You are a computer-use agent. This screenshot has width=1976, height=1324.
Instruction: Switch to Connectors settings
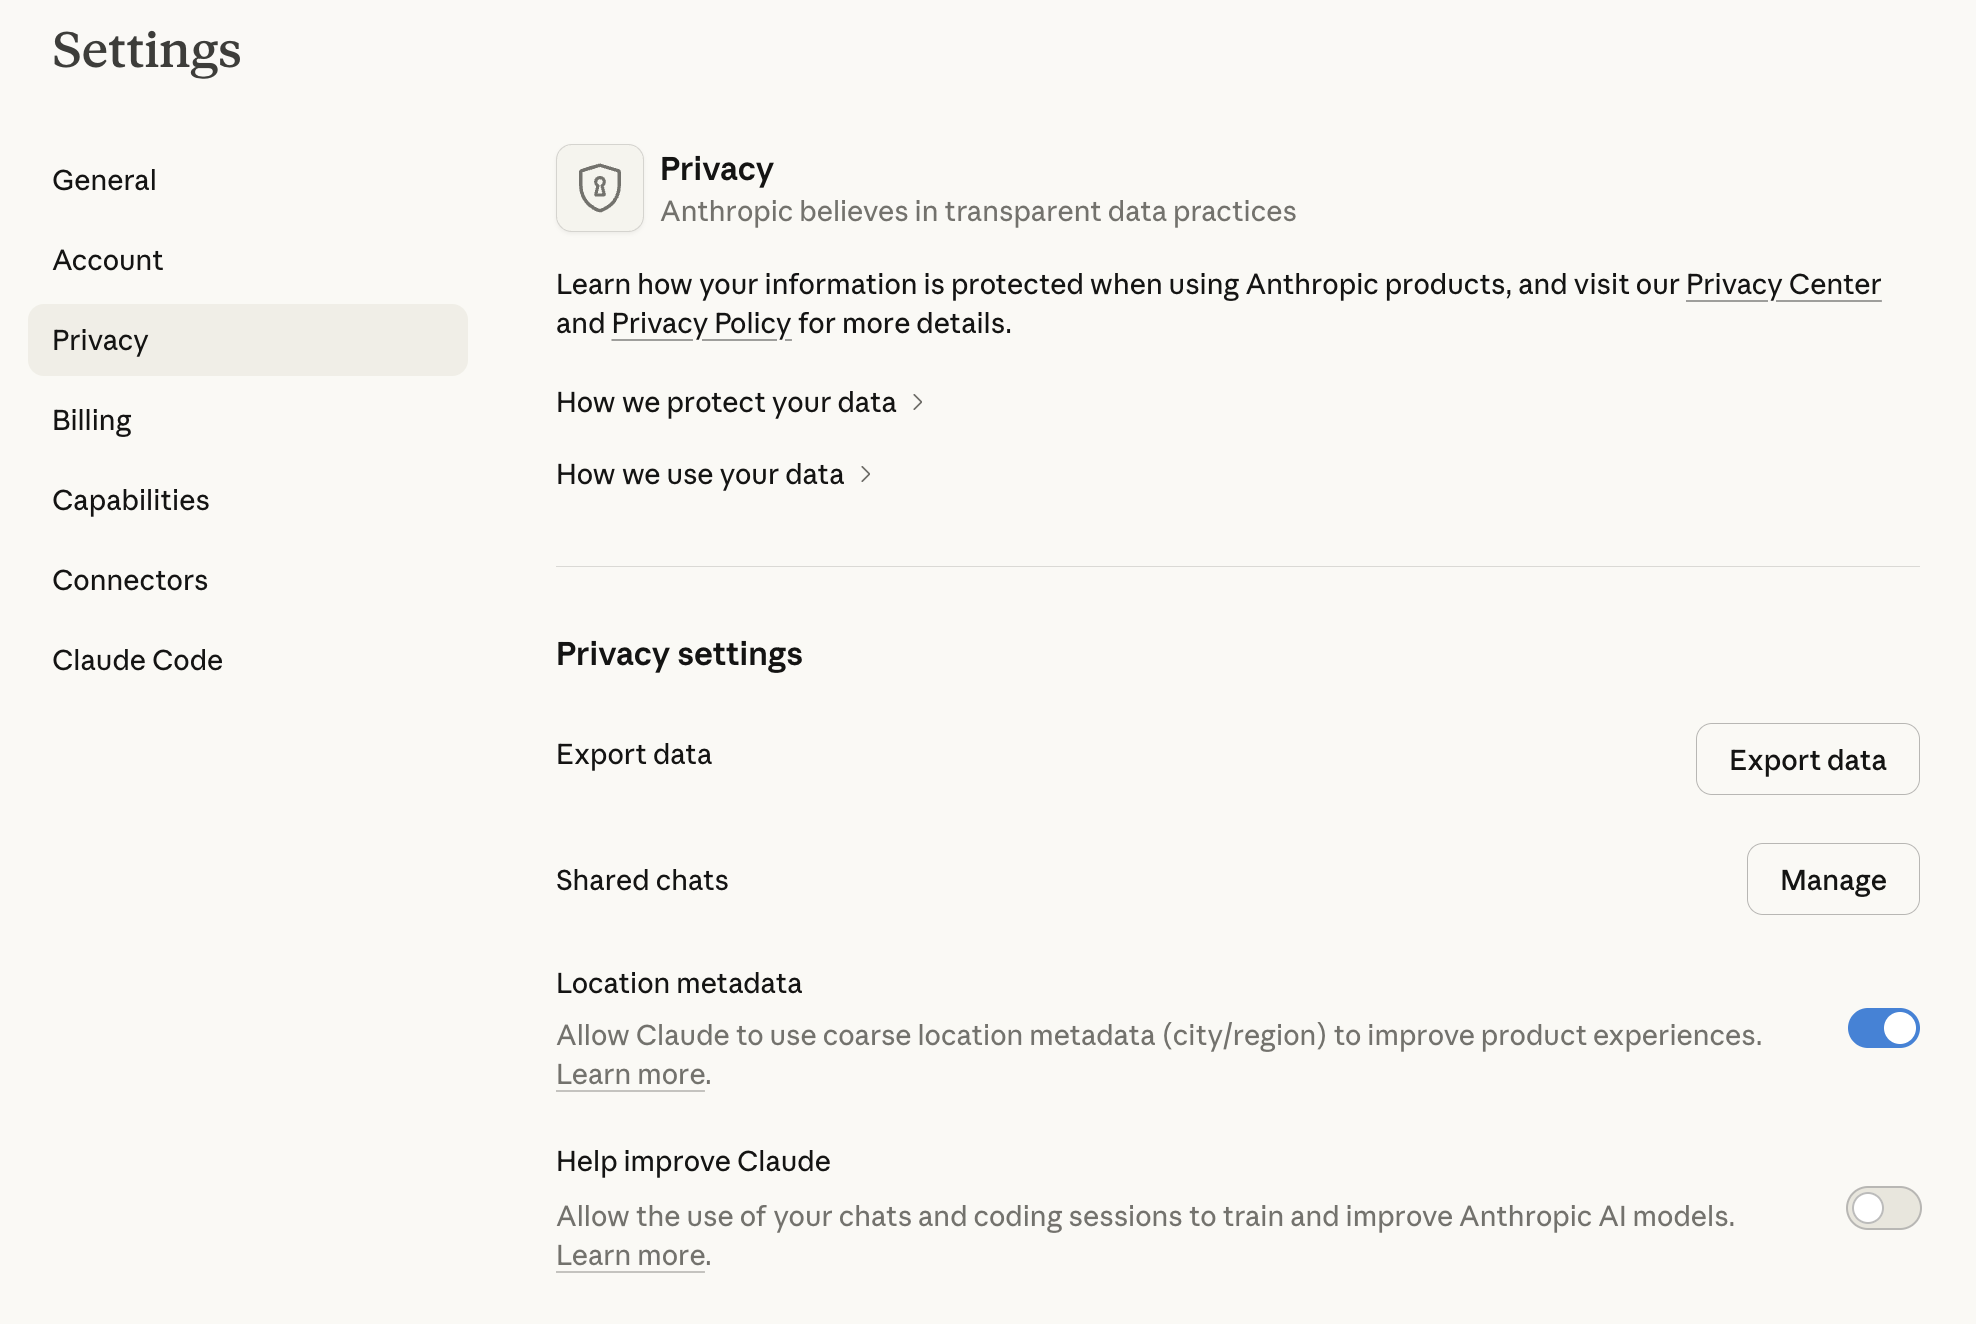[130, 580]
